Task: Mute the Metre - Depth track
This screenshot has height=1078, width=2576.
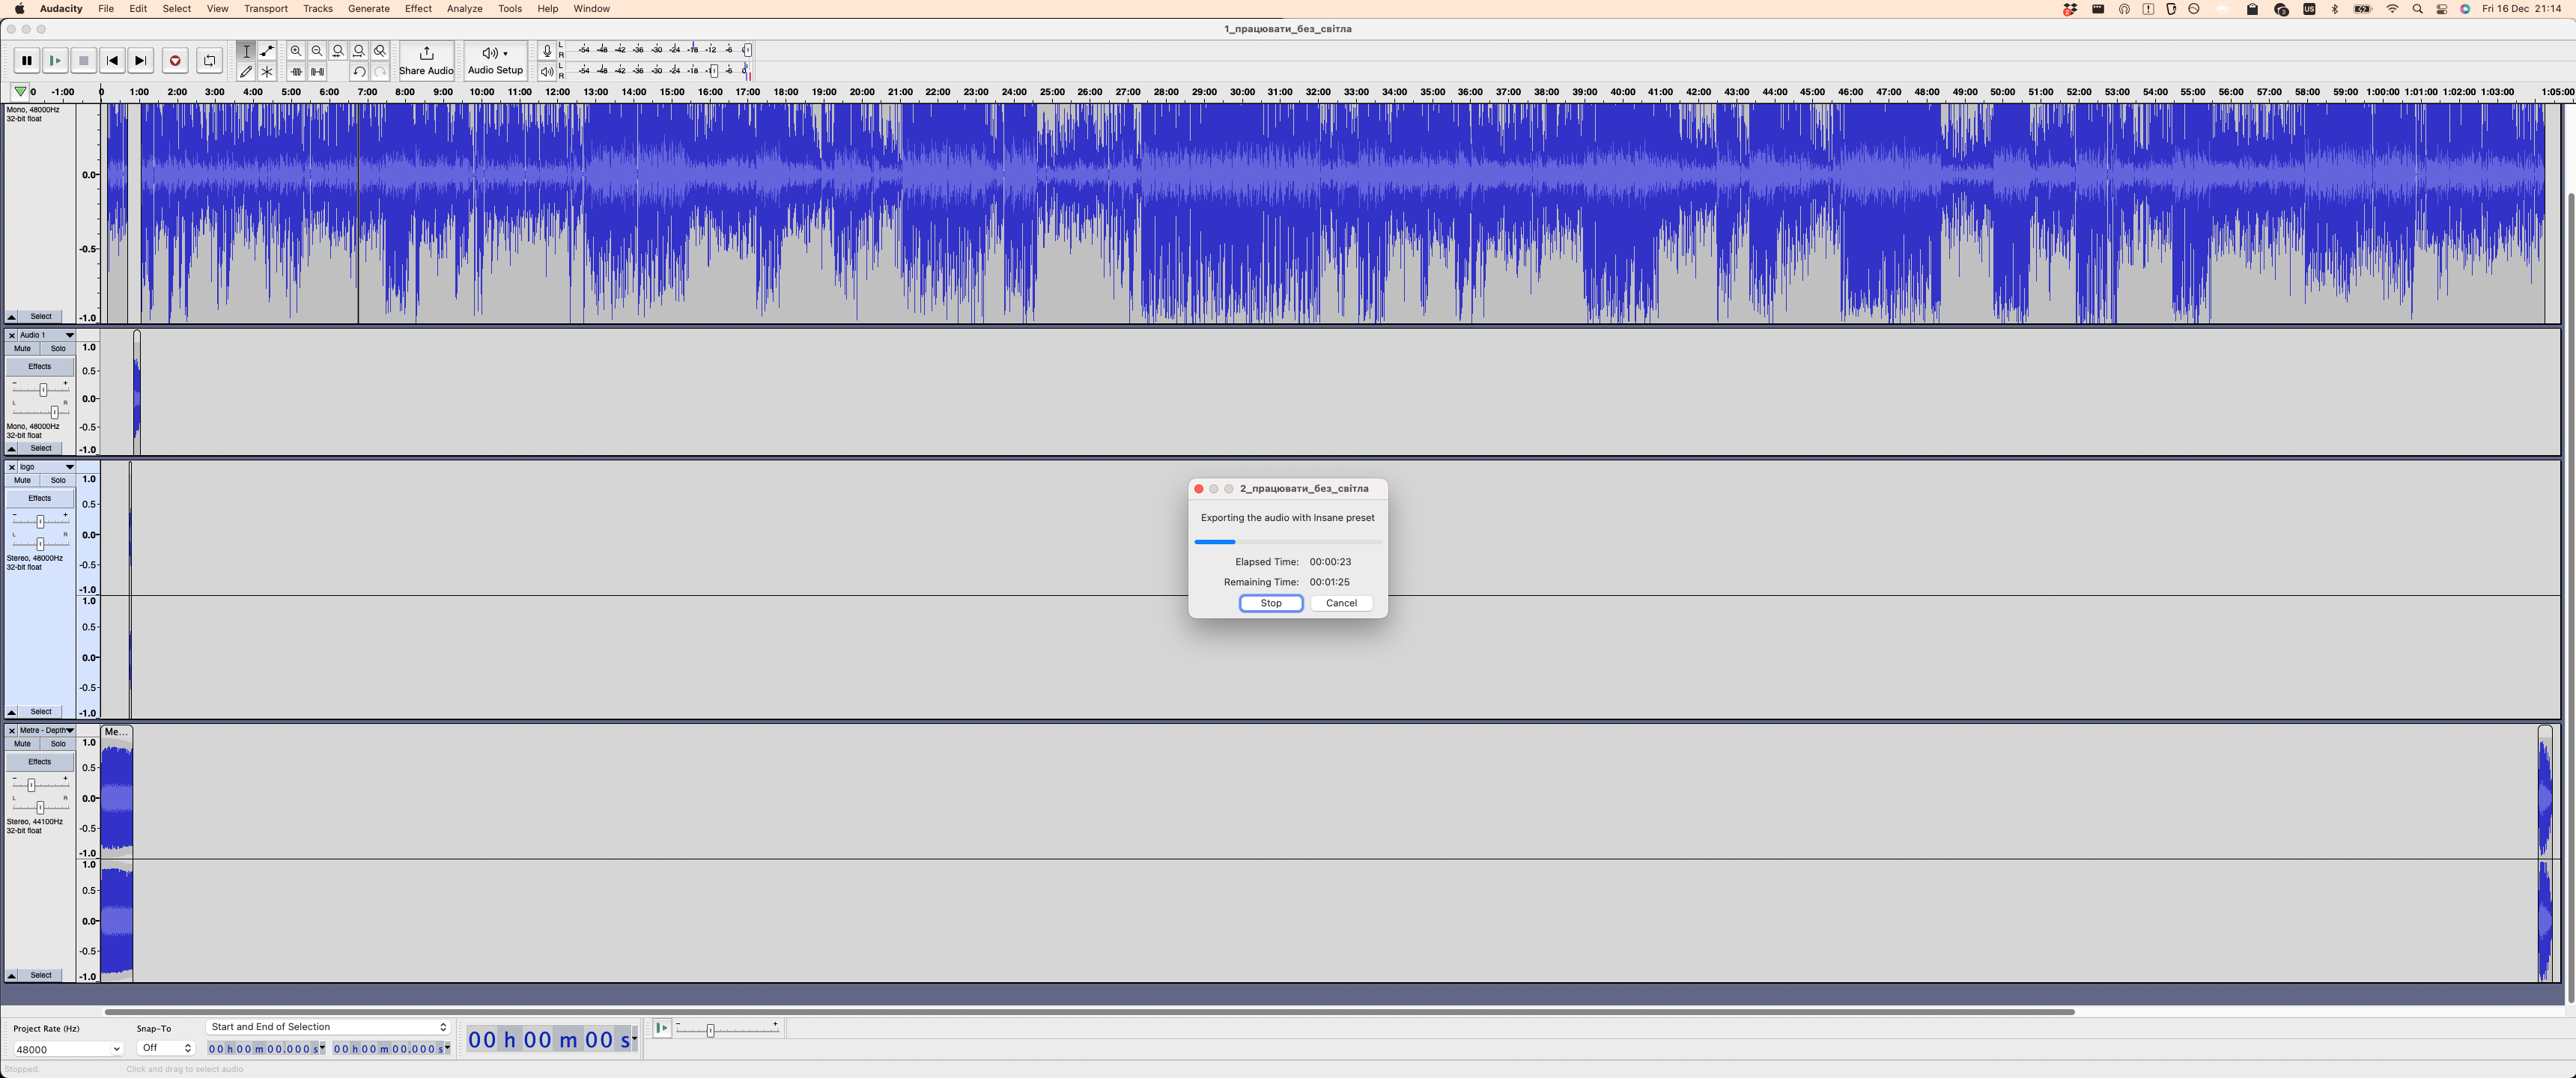Action: point(22,744)
